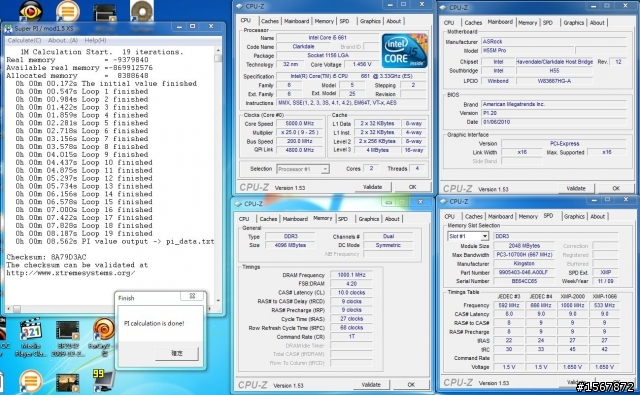Click the xtremesystems.org URL text in Super PI
The height and width of the screenshot is (395, 640).
70,273
